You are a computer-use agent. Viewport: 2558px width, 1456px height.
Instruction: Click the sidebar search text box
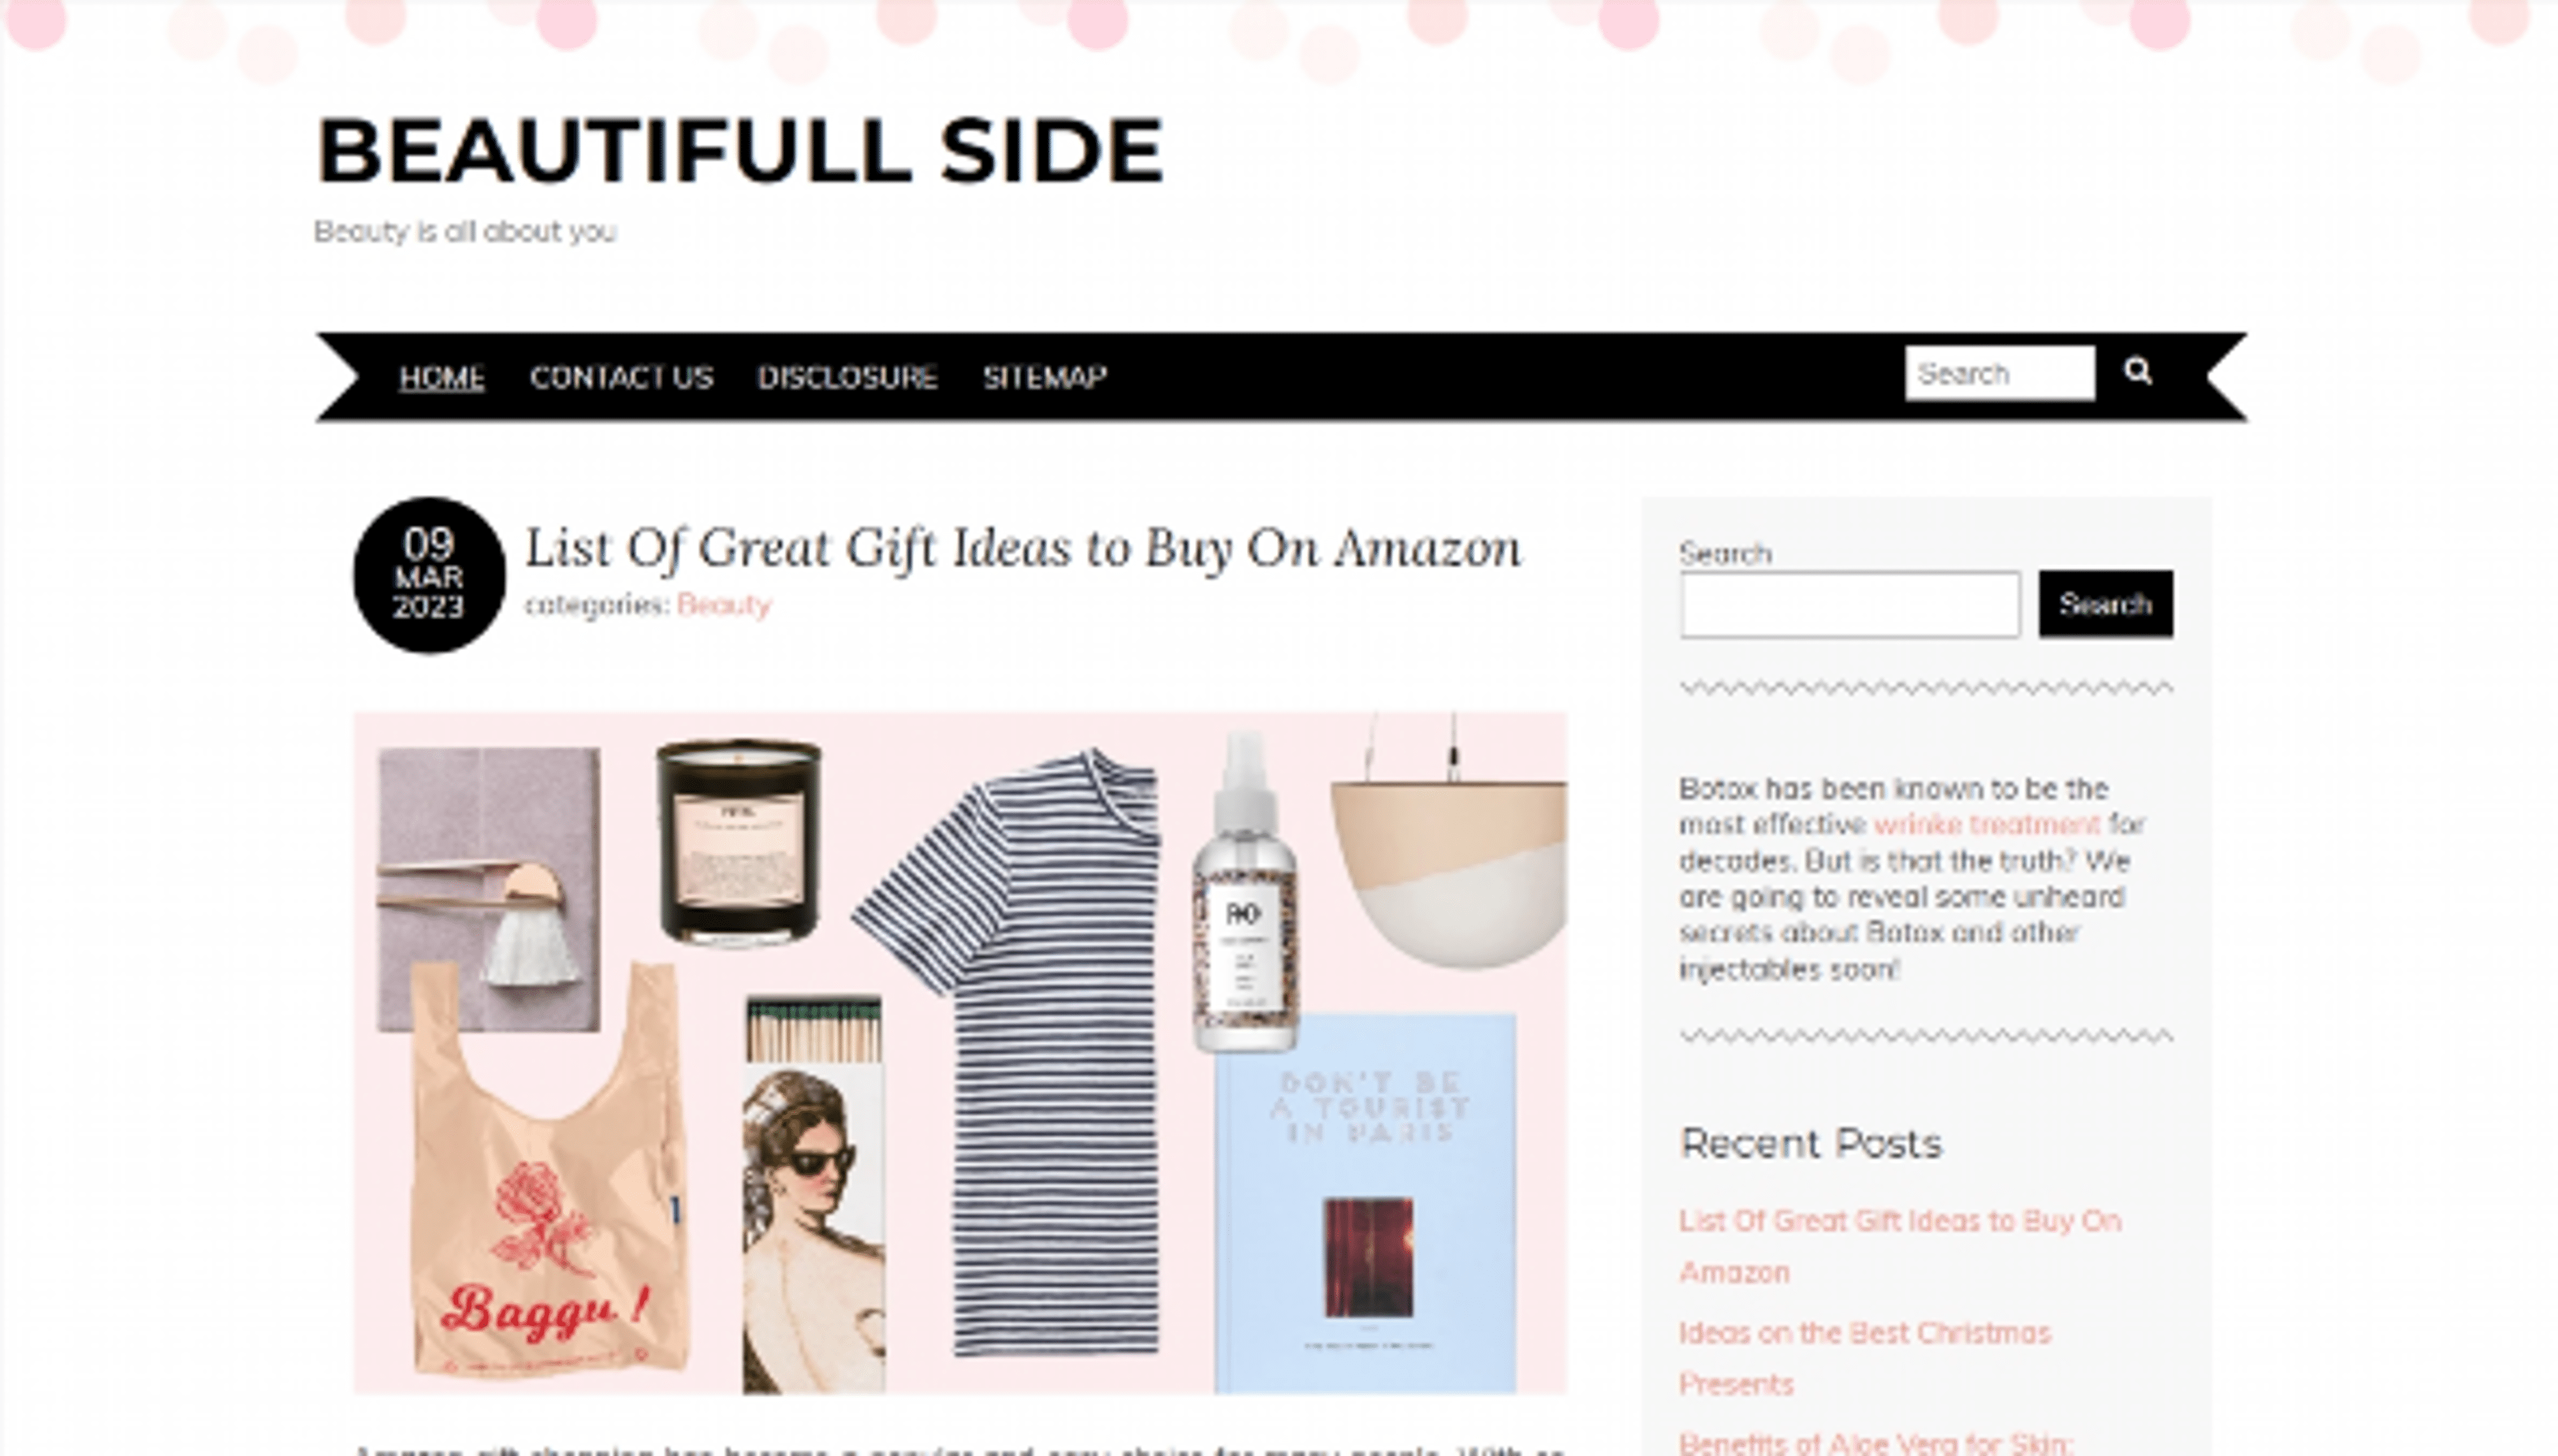[1850, 604]
